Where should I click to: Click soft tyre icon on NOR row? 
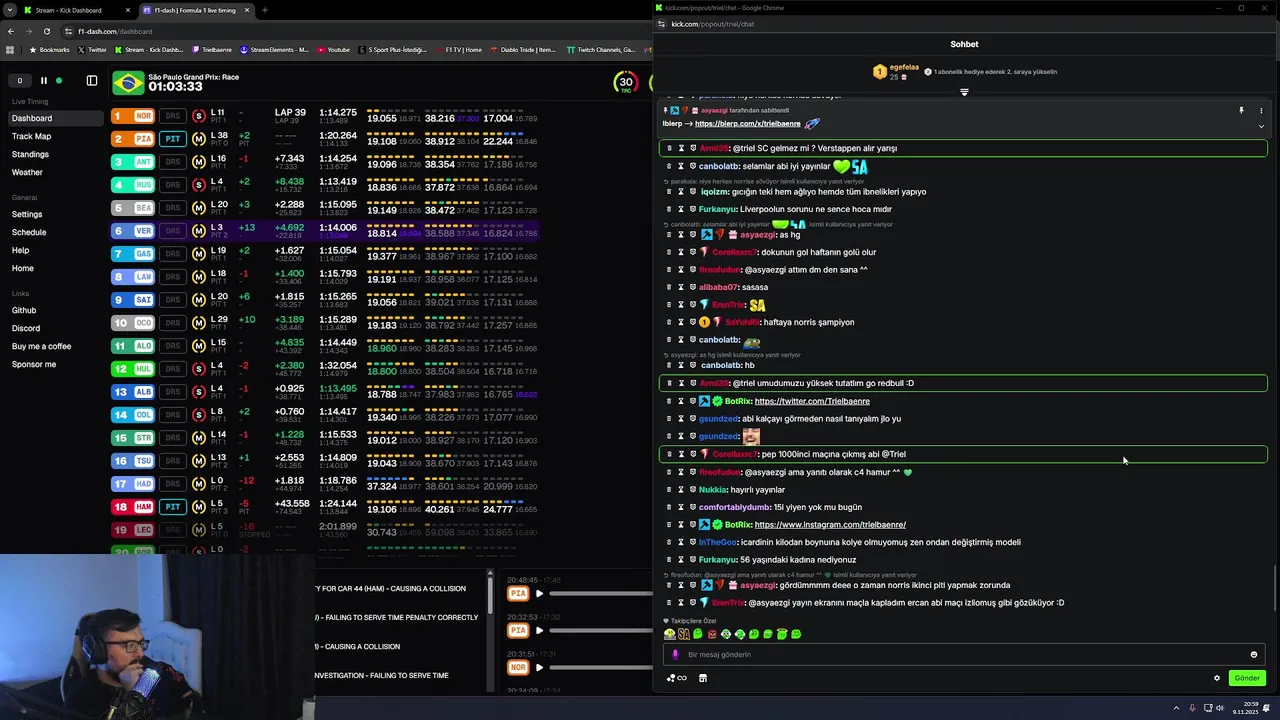click(198, 116)
